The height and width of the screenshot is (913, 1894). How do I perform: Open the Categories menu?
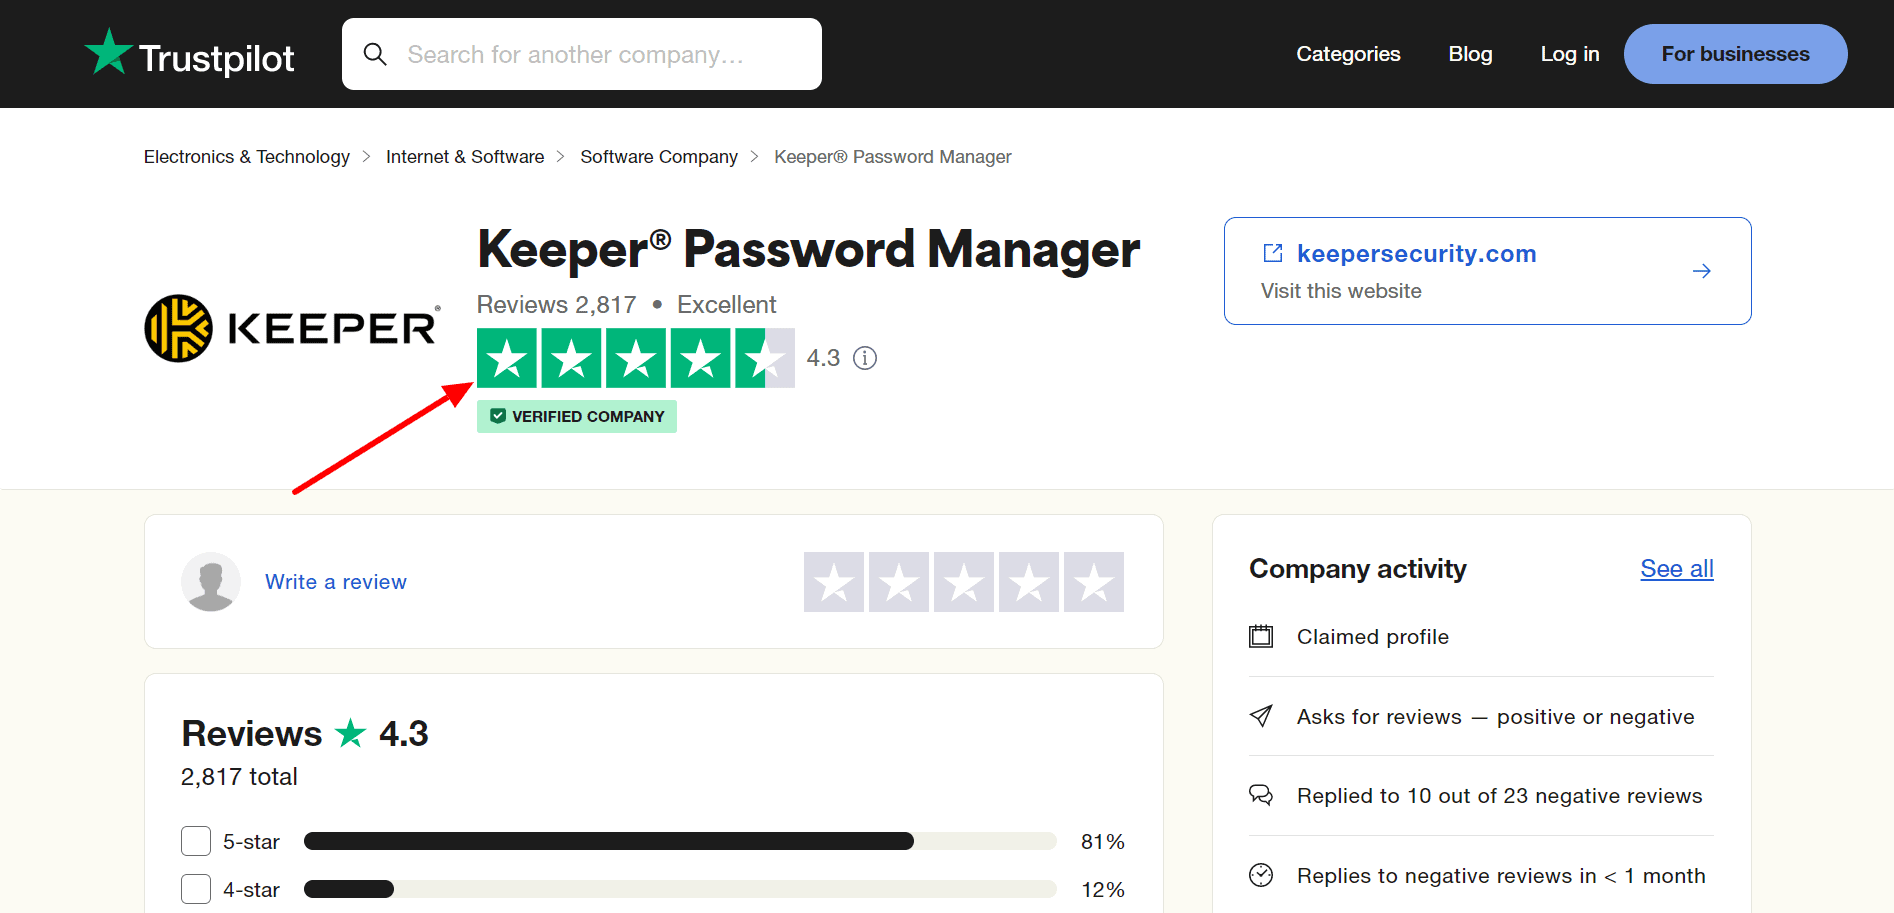pyautogui.click(x=1348, y=54)
